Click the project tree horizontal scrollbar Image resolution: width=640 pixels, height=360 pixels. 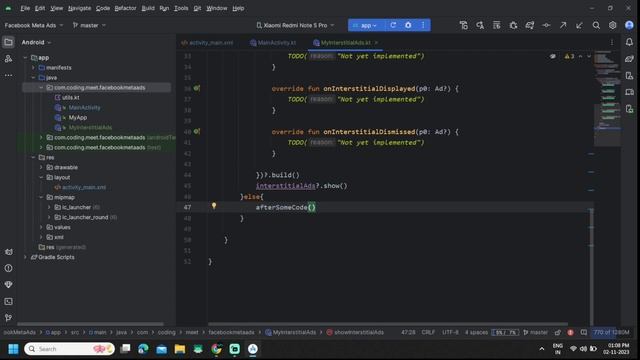coord(90,324)
